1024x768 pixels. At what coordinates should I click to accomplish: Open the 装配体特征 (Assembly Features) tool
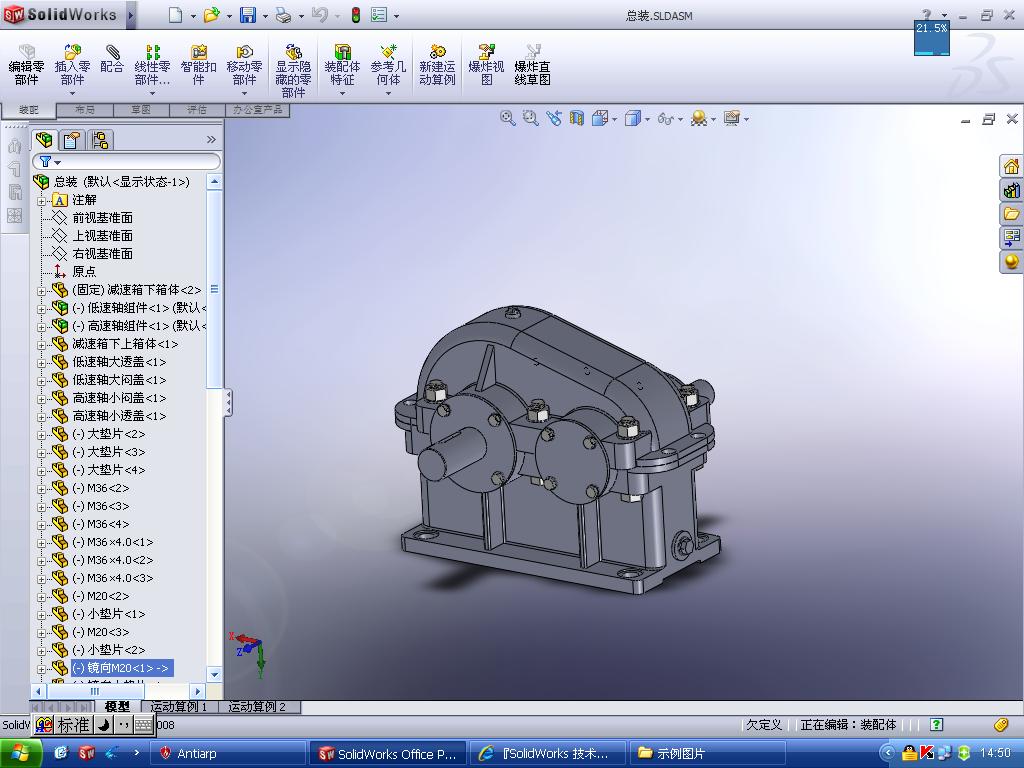click(x=342, y=65)
